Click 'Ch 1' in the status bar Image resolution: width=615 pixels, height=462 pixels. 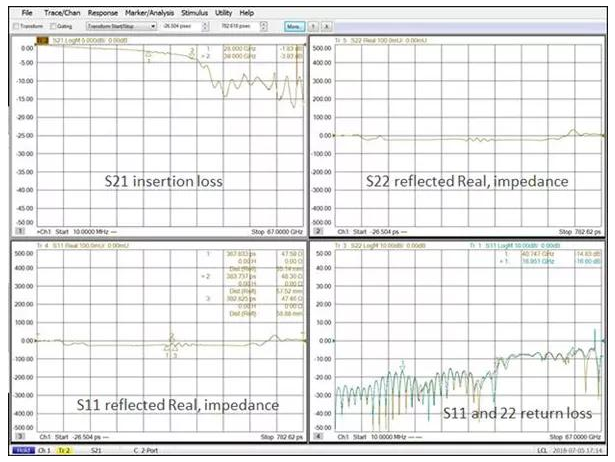[x=44, y=451]
